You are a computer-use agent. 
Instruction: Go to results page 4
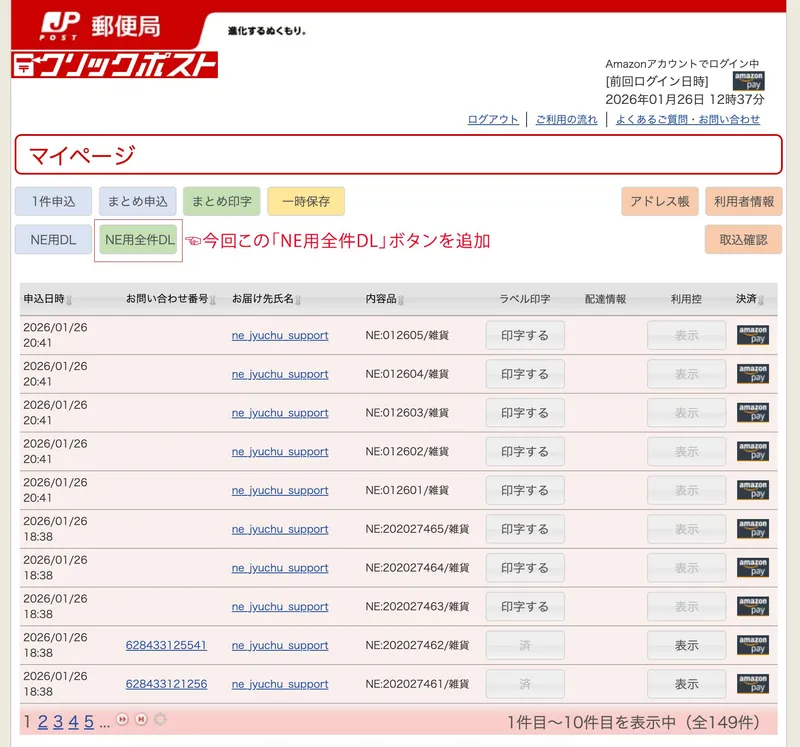click(73, 721)
